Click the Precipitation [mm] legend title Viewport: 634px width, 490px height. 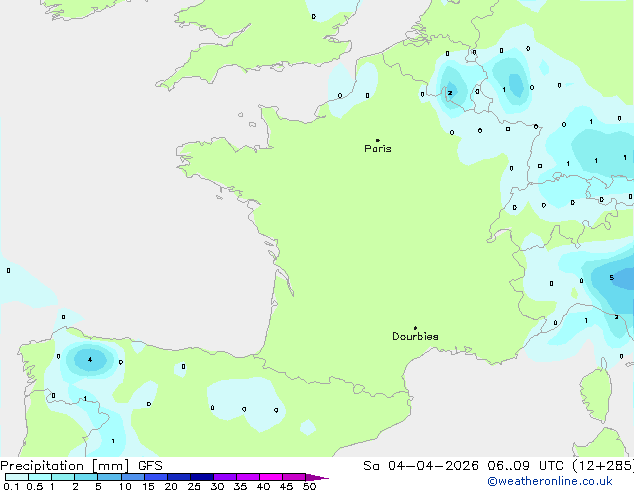pyautogui.click(x=63, y=466)
